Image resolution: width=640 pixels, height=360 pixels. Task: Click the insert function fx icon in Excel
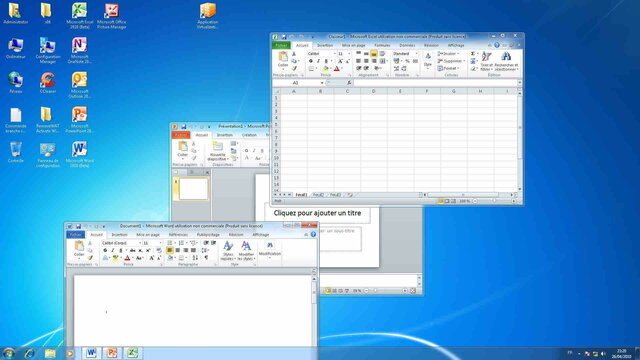(349, 83)
